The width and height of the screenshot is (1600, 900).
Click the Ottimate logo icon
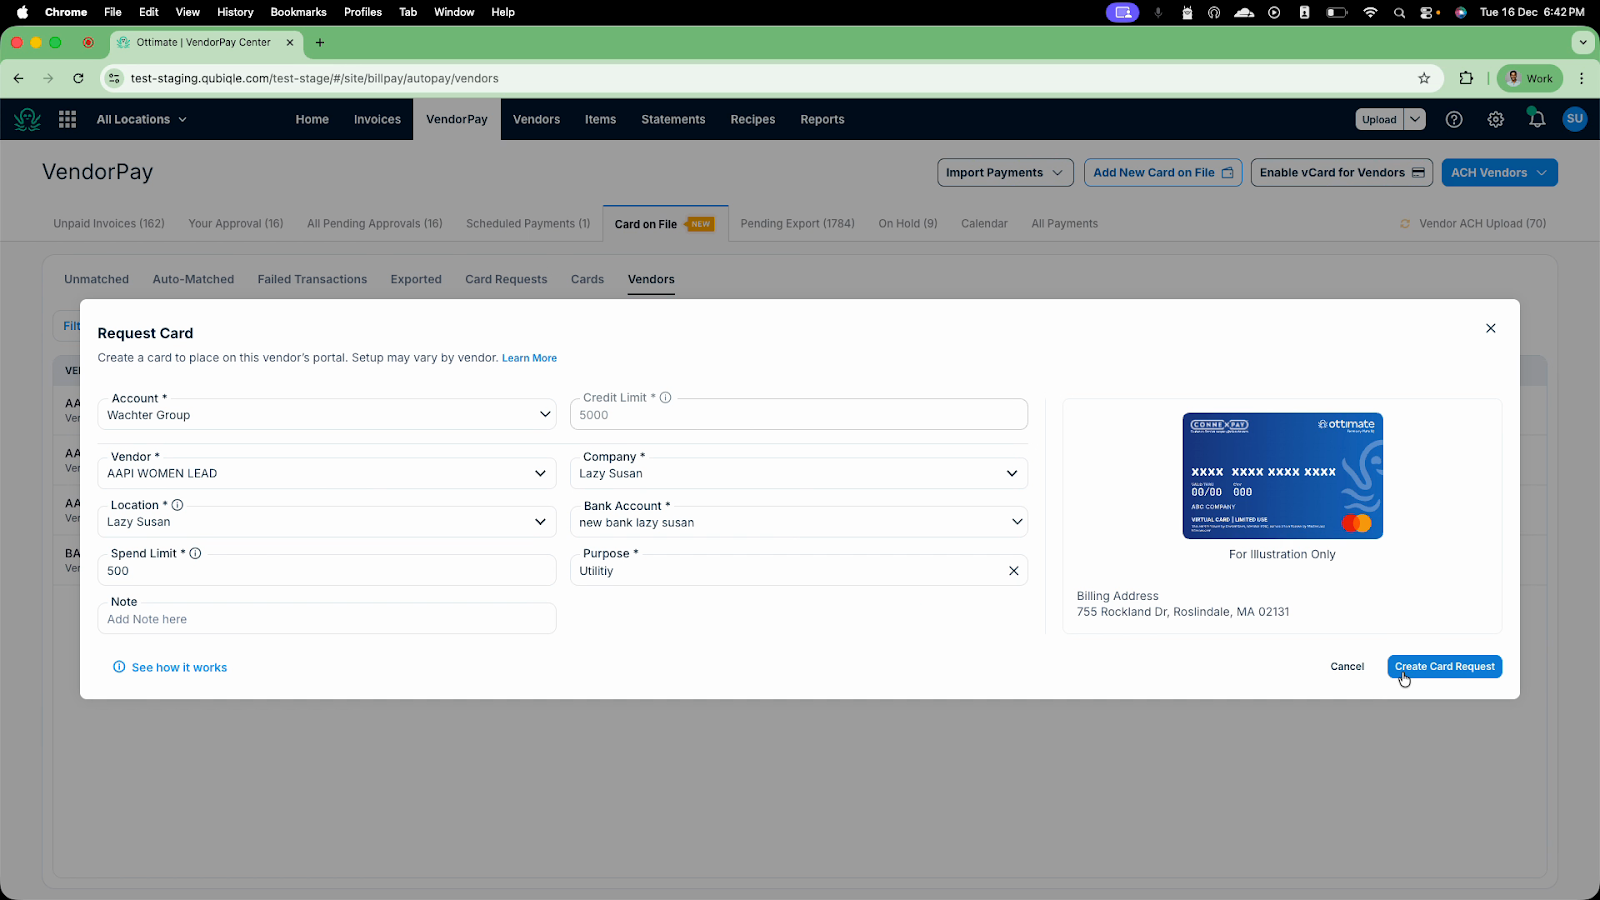click(x=27, y=119)
